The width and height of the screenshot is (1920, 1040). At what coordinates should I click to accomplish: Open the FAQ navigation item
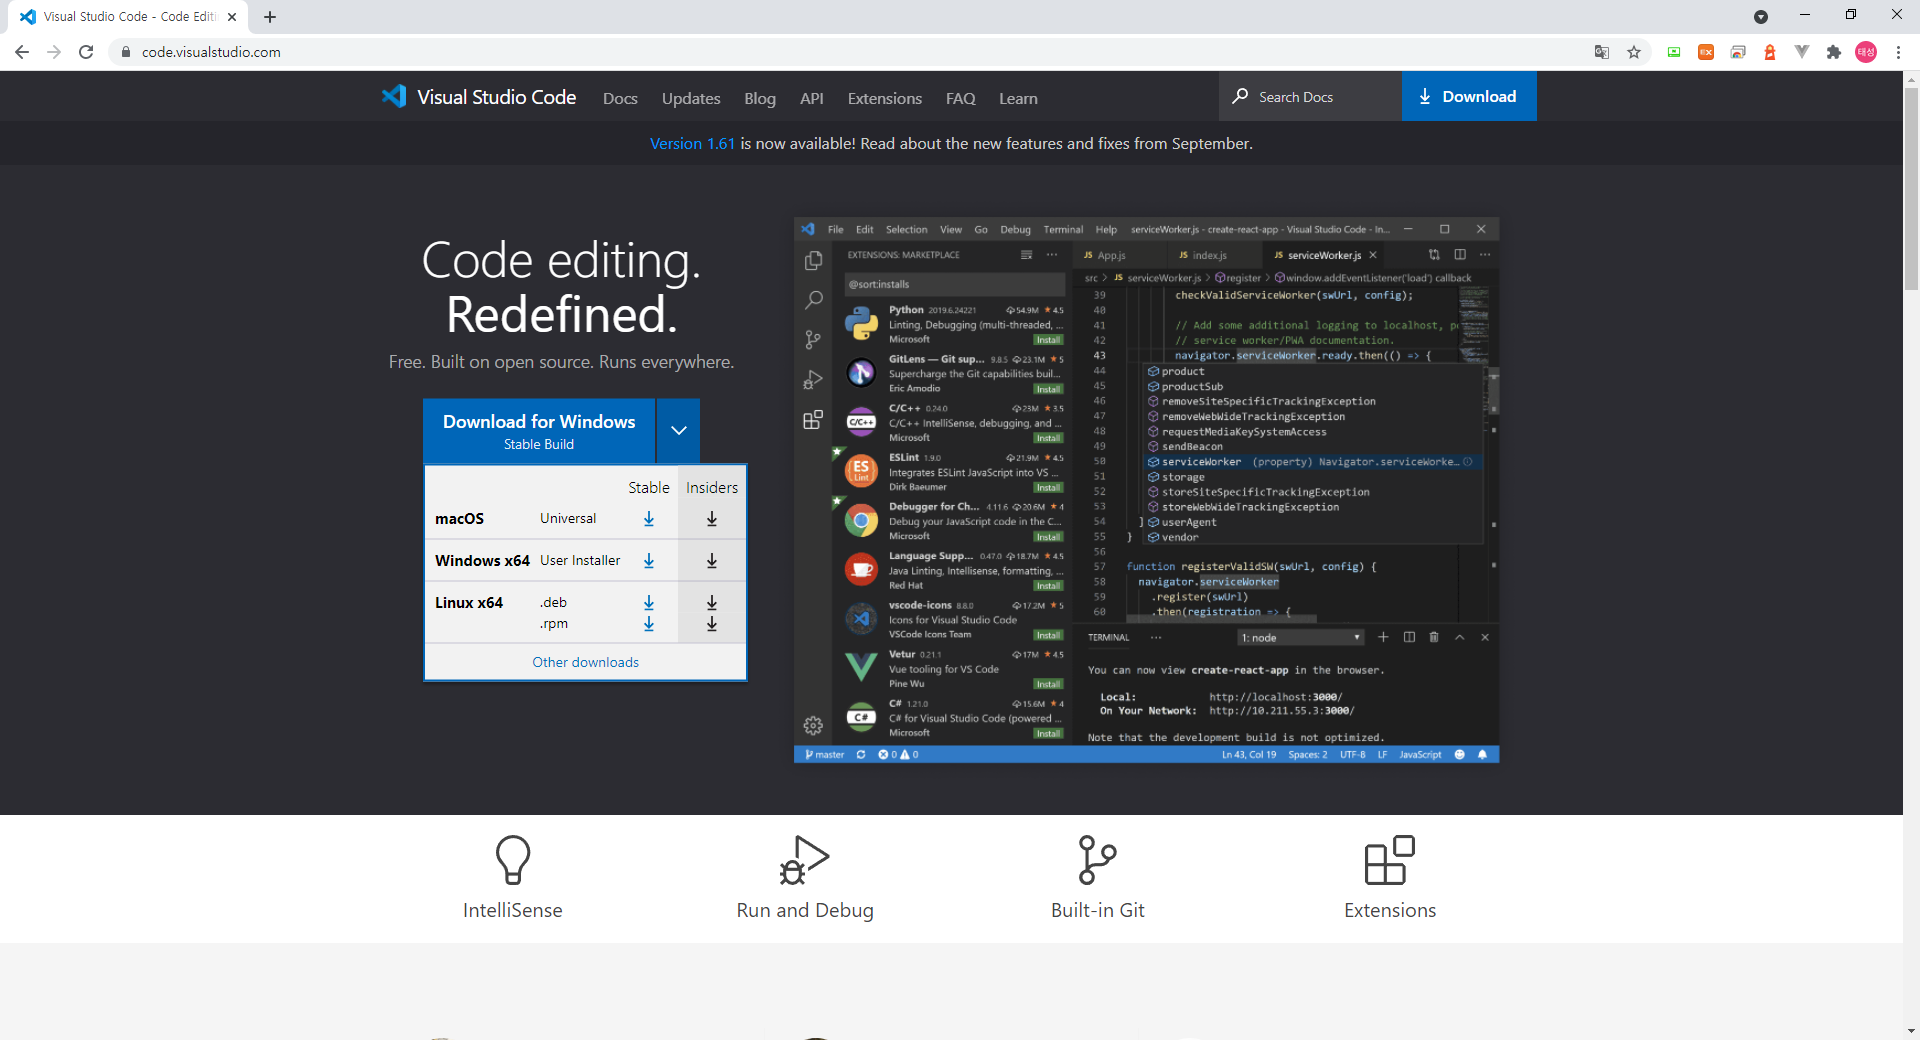[x=960, y=98]
